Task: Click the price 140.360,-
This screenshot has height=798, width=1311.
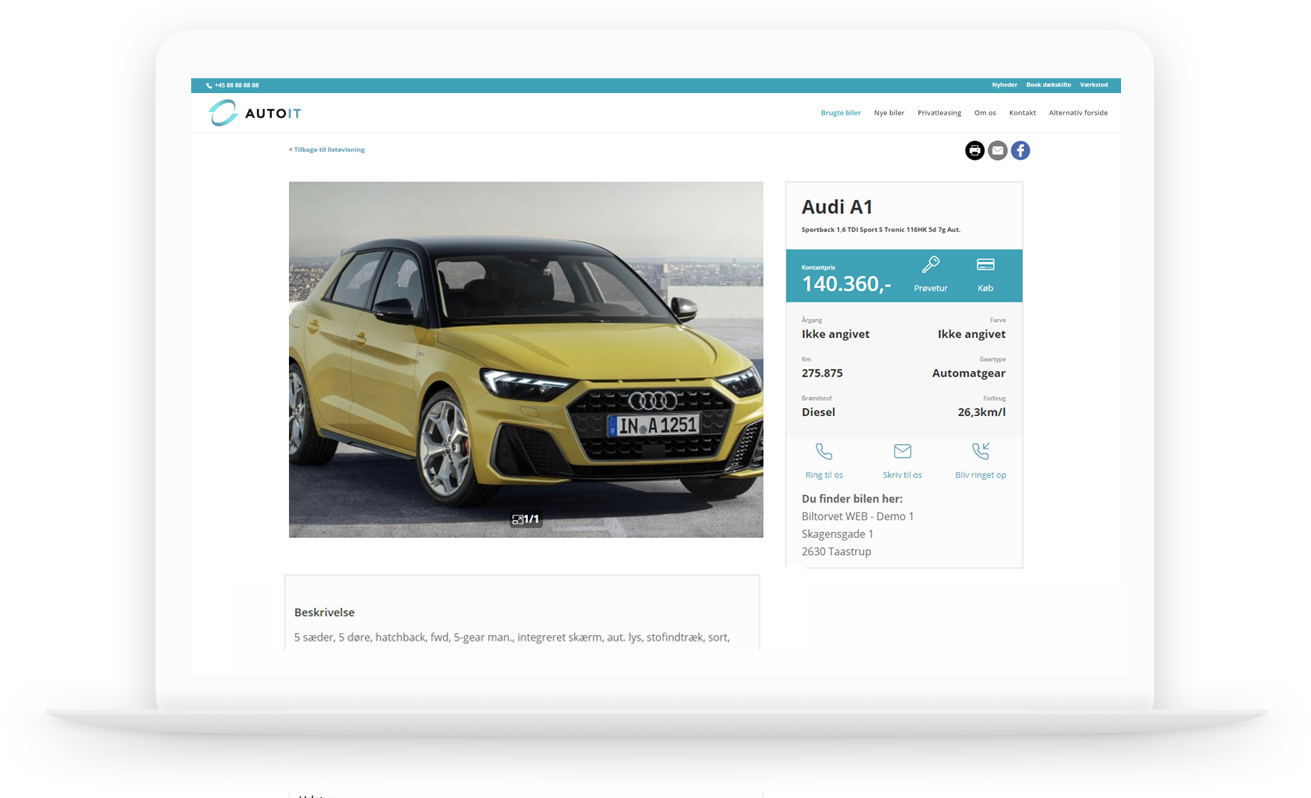Action: [x=846, y=284]
